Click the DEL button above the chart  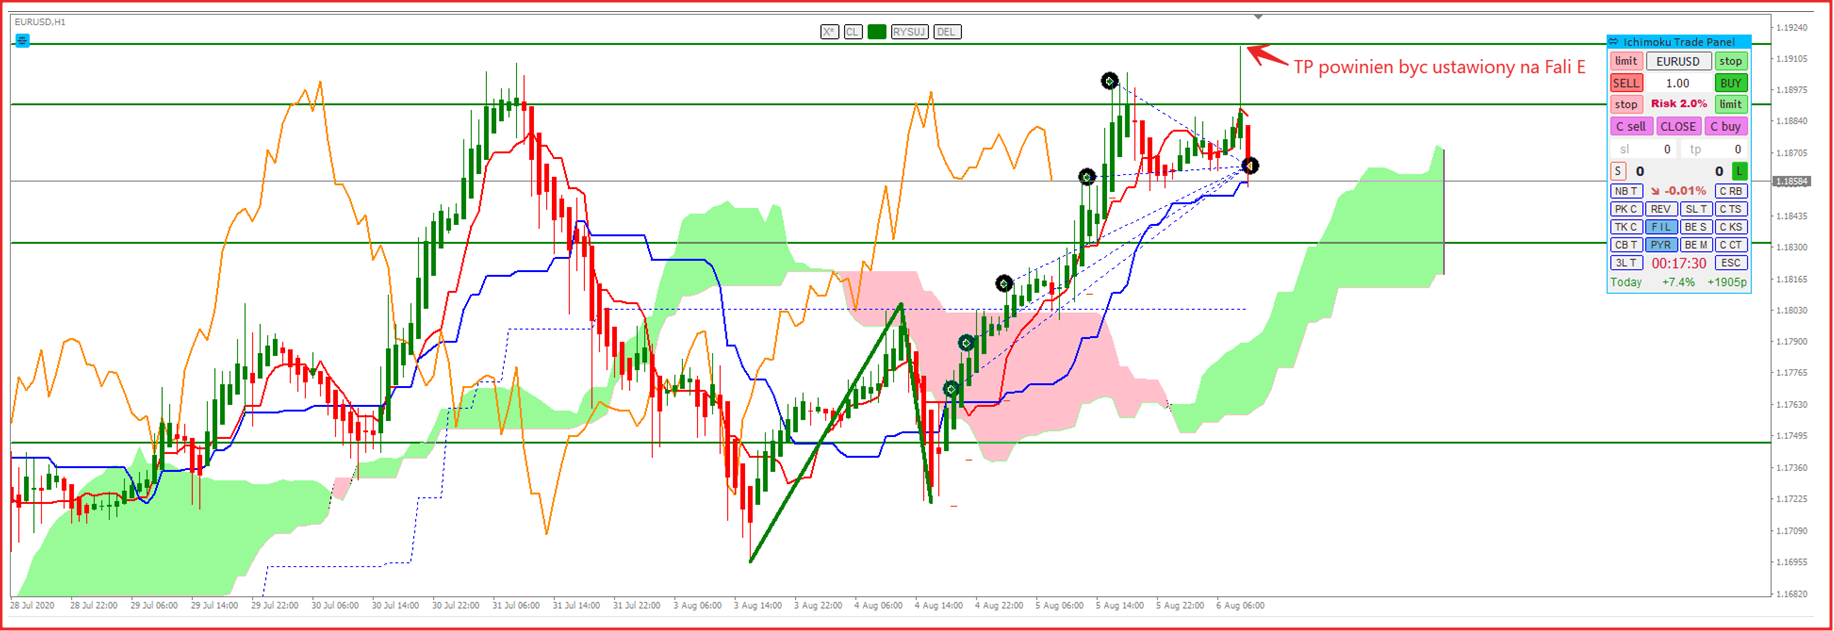946,32
